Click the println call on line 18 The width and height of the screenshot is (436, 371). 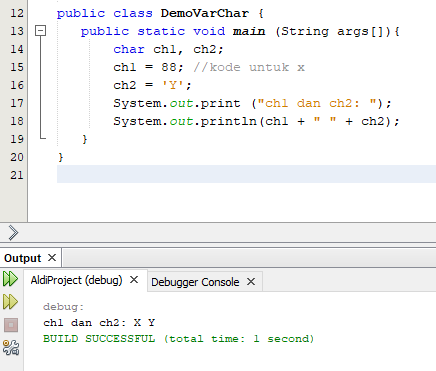[229, 121]
